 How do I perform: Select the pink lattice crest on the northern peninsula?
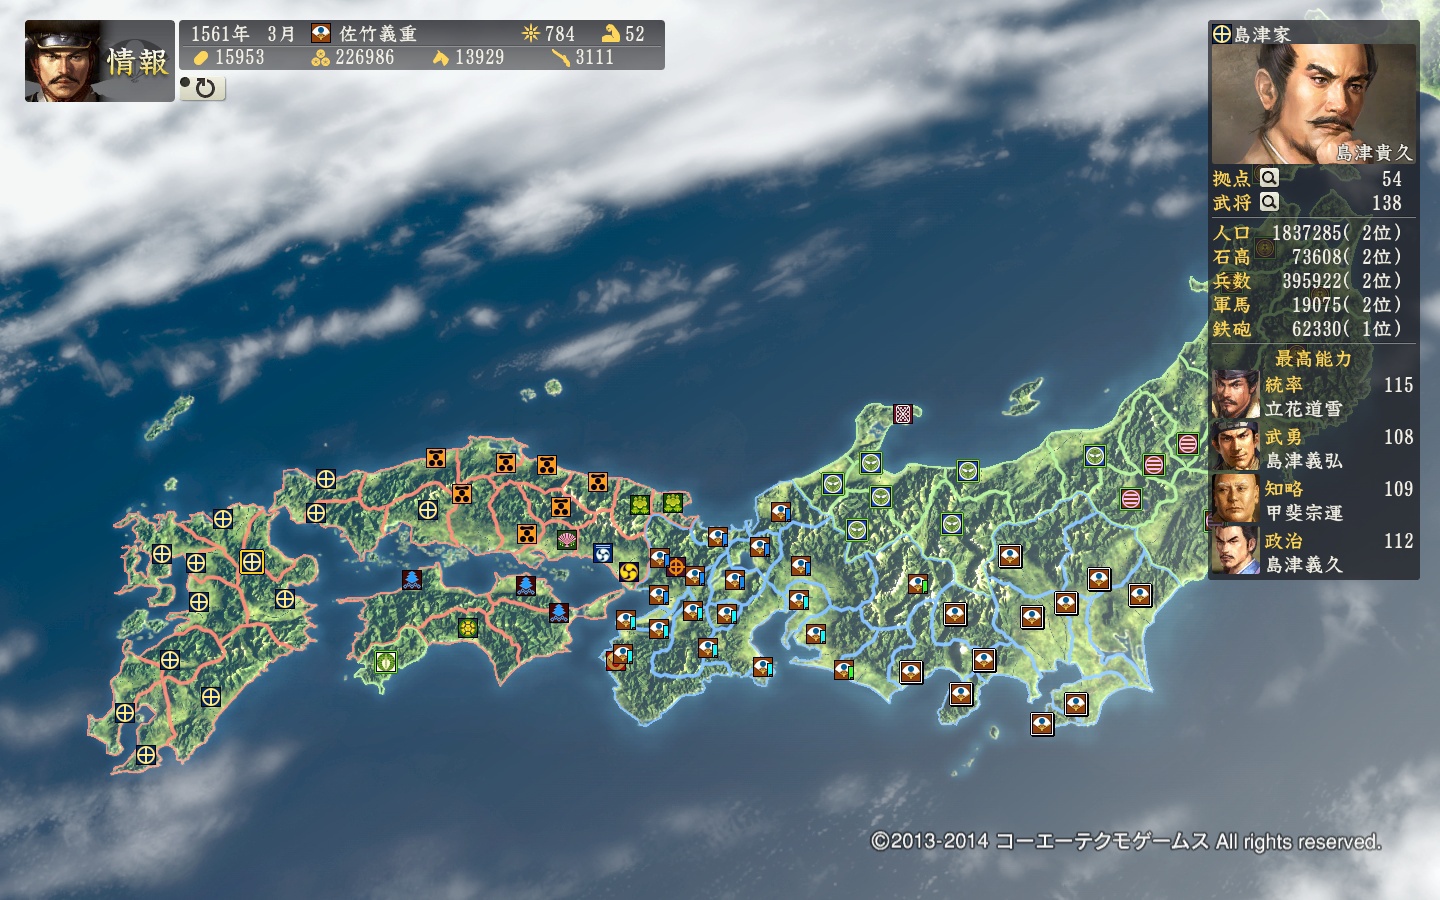pyautogui.click(x=903, y=414)
